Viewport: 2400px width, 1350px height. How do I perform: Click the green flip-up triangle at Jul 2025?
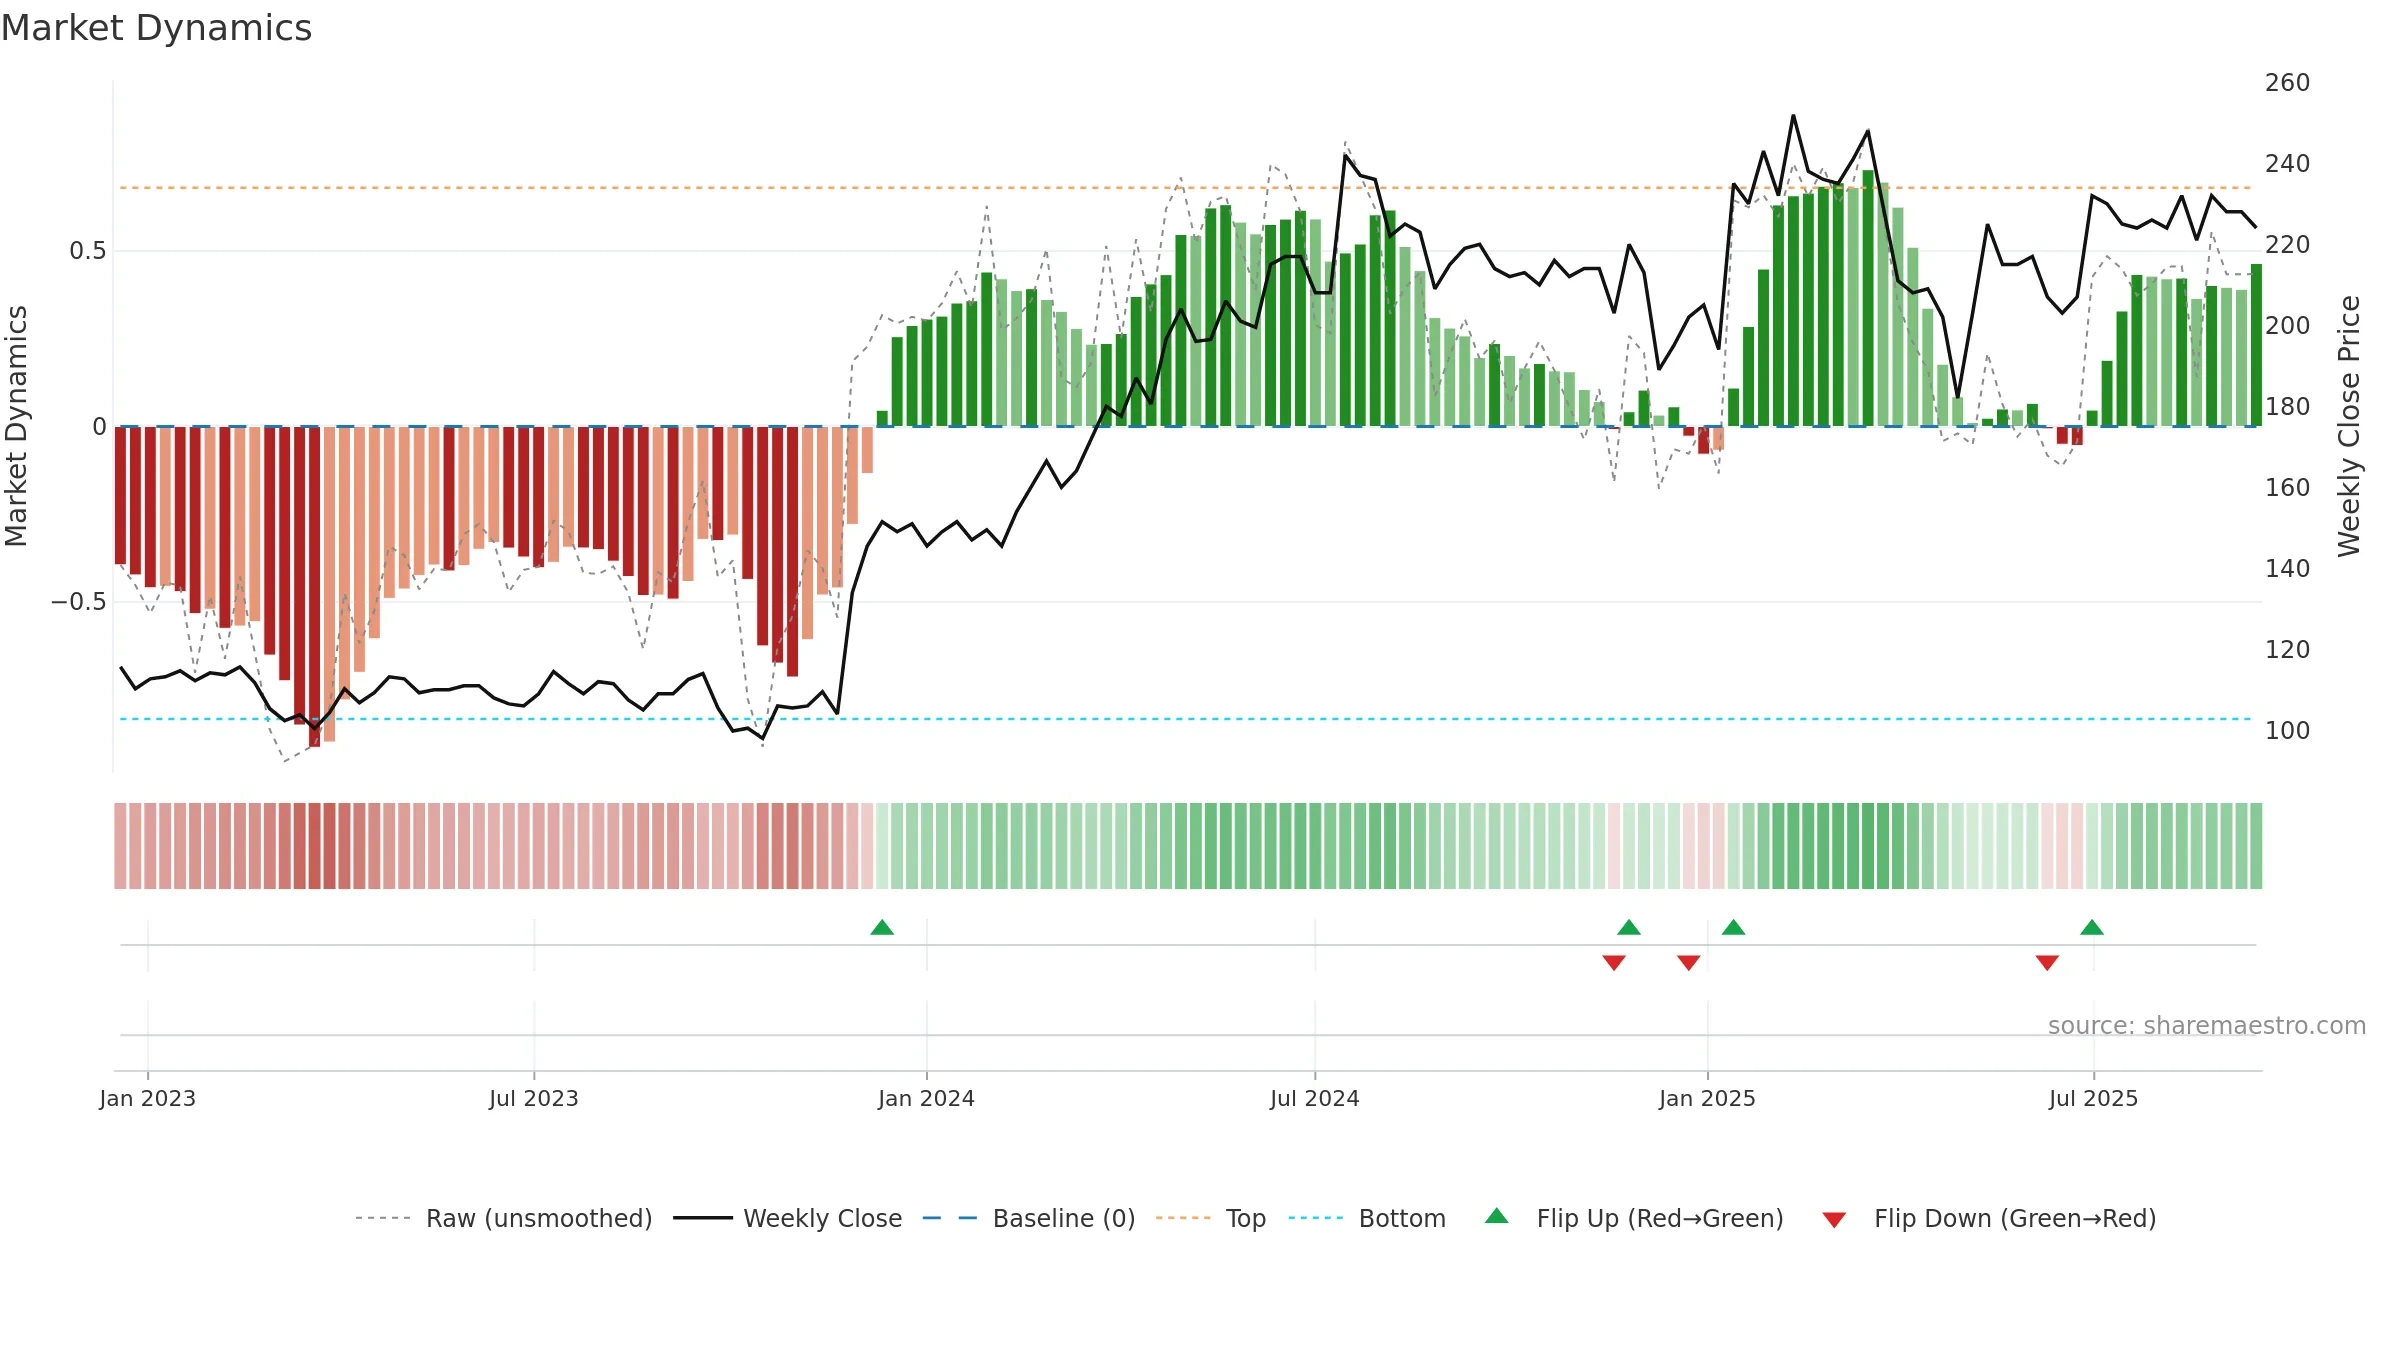(2092, 928)
